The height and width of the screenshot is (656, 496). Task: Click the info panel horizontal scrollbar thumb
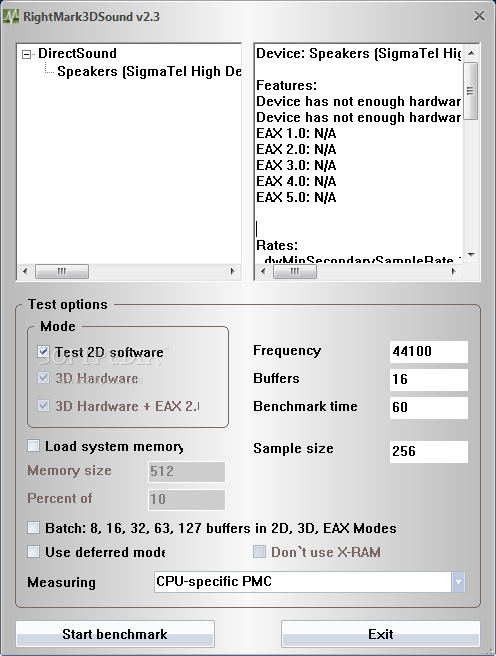pyautogui.click(x=295, y=272)
